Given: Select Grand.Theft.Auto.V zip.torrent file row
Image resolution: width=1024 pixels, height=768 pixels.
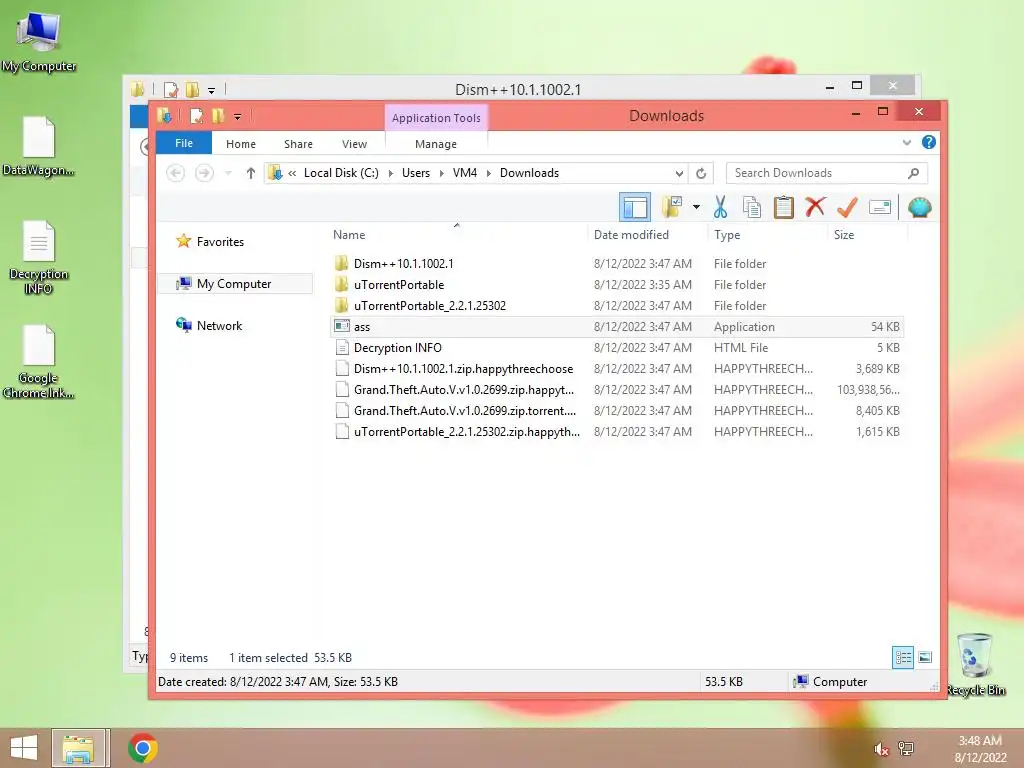Looking at the screenshot, I should (617, 410).
